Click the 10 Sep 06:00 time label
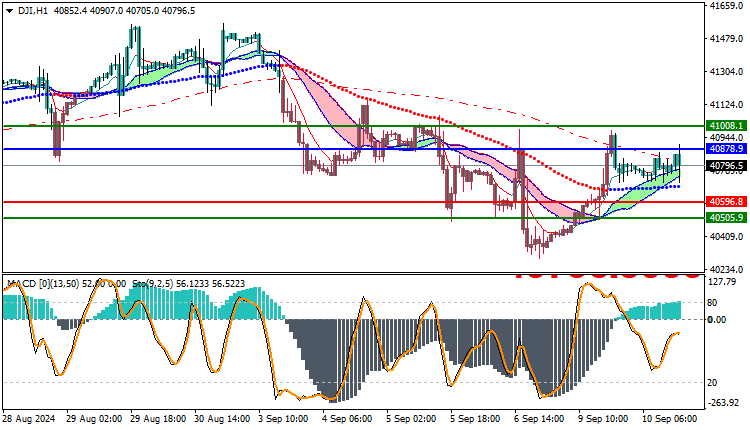Image resolution: width=750 pixels, height=430 pixels. 670,419
